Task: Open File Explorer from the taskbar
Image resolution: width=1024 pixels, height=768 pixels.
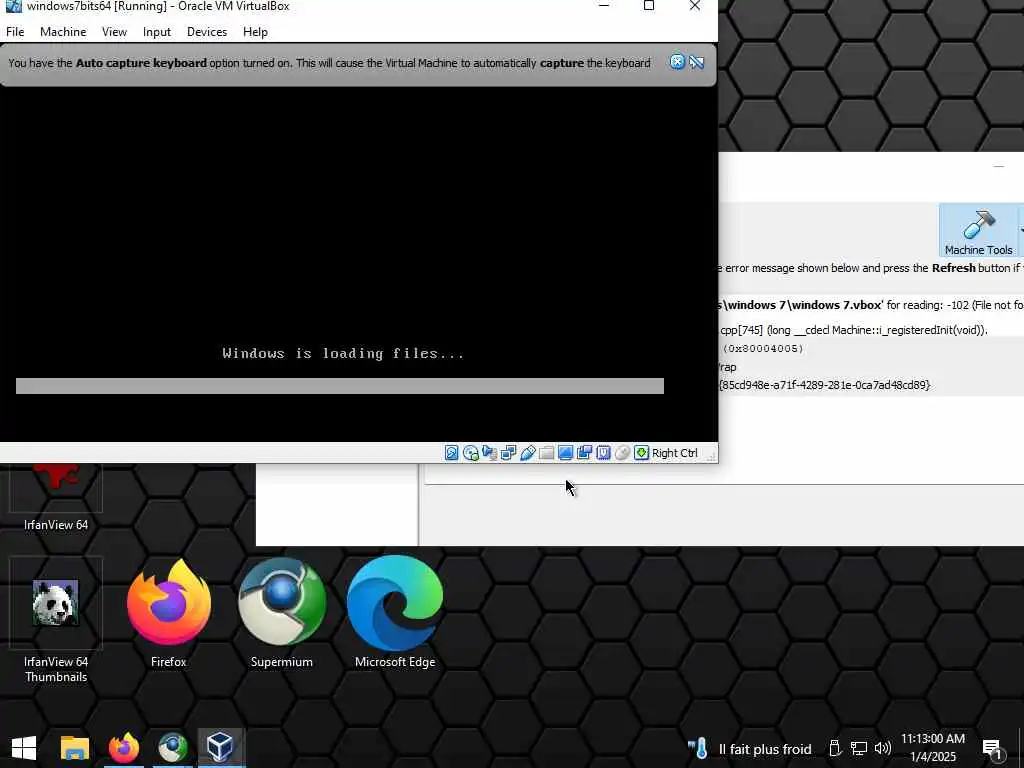Action: coord(74,748)
